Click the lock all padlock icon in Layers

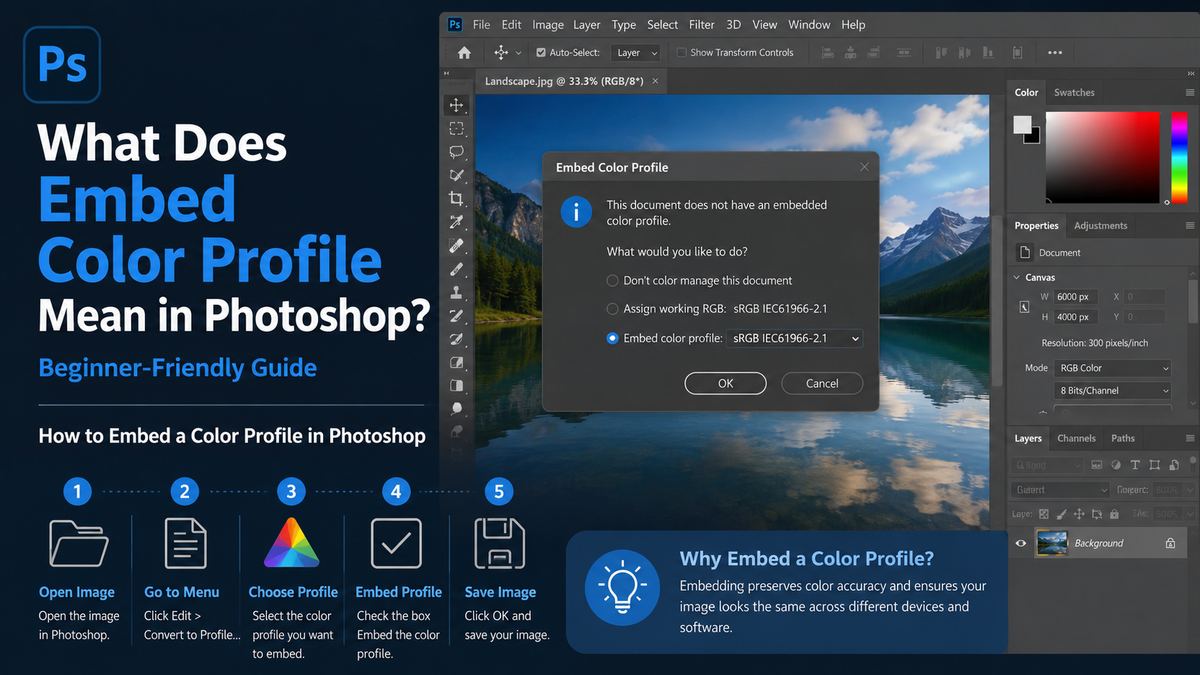pyautogui.click(x=1114, y=514)
